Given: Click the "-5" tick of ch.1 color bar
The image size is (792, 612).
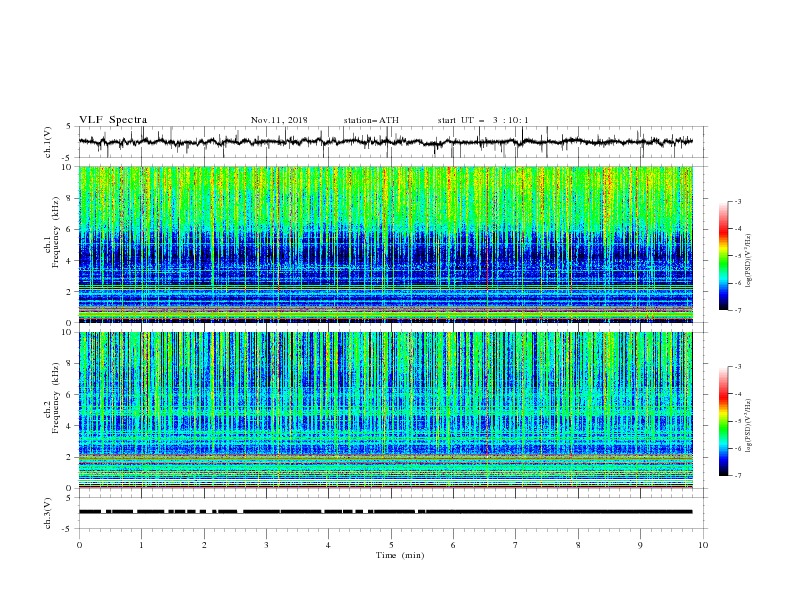Looking at the screenshot, I should (737, 256).
